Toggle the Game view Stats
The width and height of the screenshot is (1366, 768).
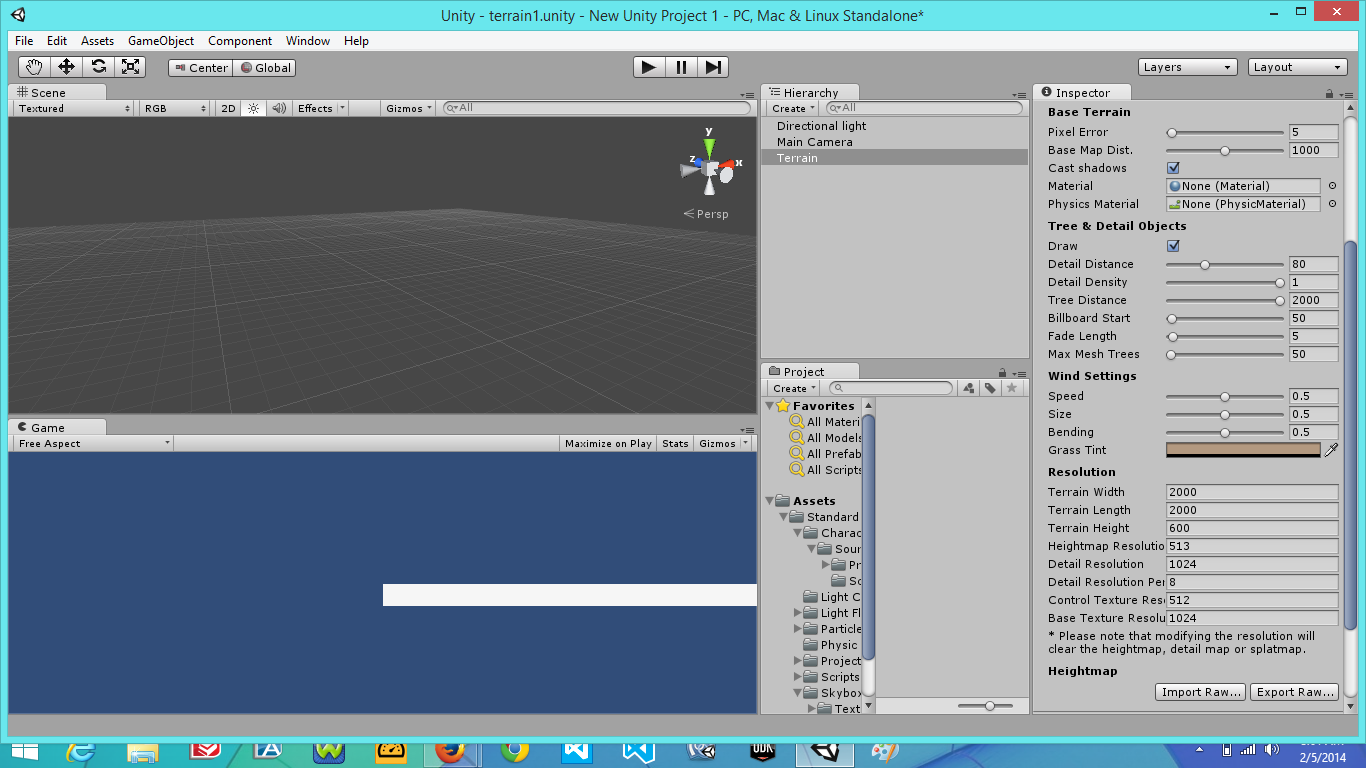click(x=675, y=443)
